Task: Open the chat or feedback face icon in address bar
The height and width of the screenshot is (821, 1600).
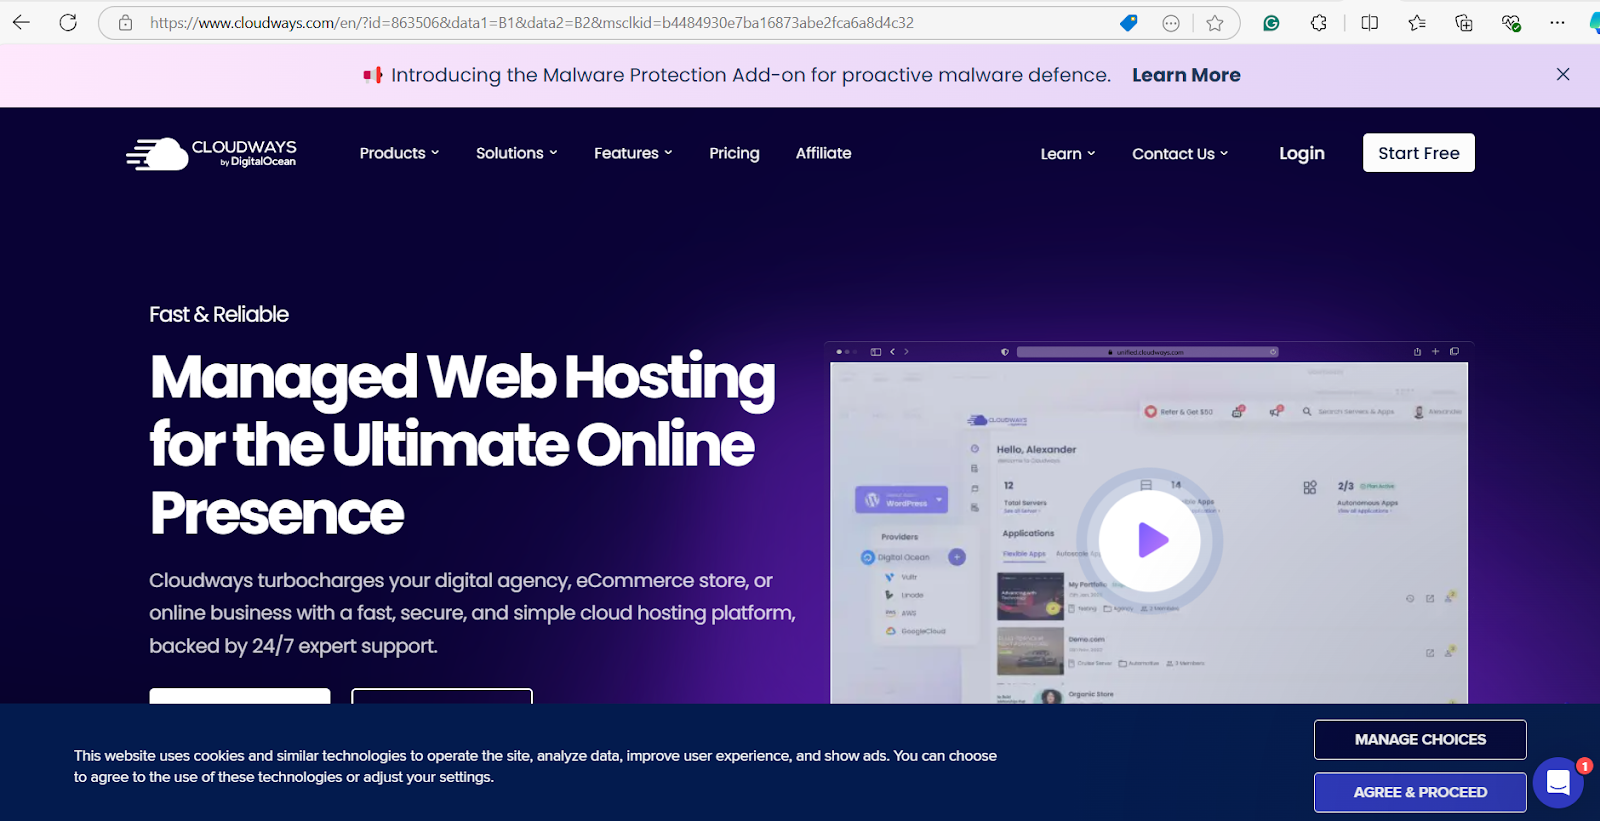Action: click(x=1171, y=22)
